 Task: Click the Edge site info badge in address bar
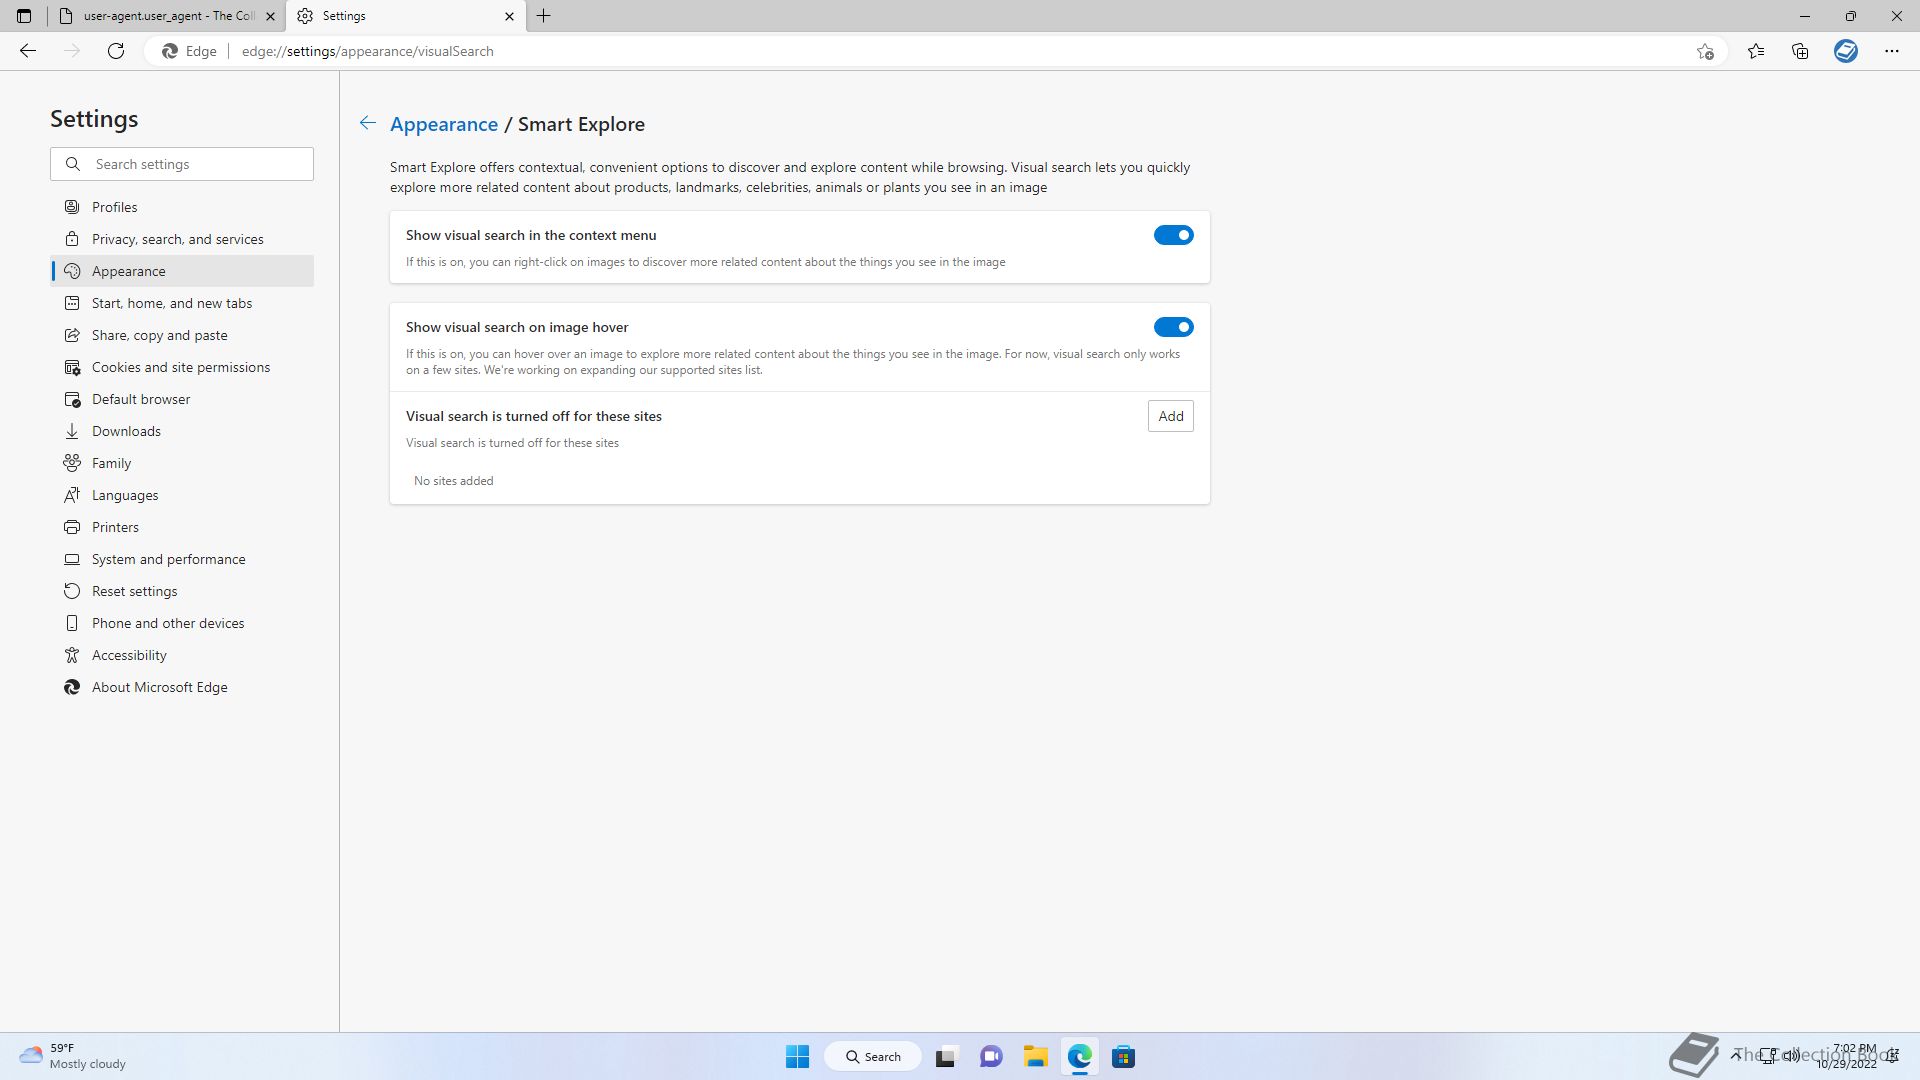tap(190, 51)
